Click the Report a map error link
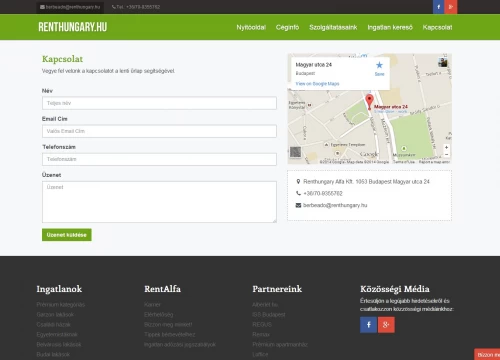 tap(434, 162)
